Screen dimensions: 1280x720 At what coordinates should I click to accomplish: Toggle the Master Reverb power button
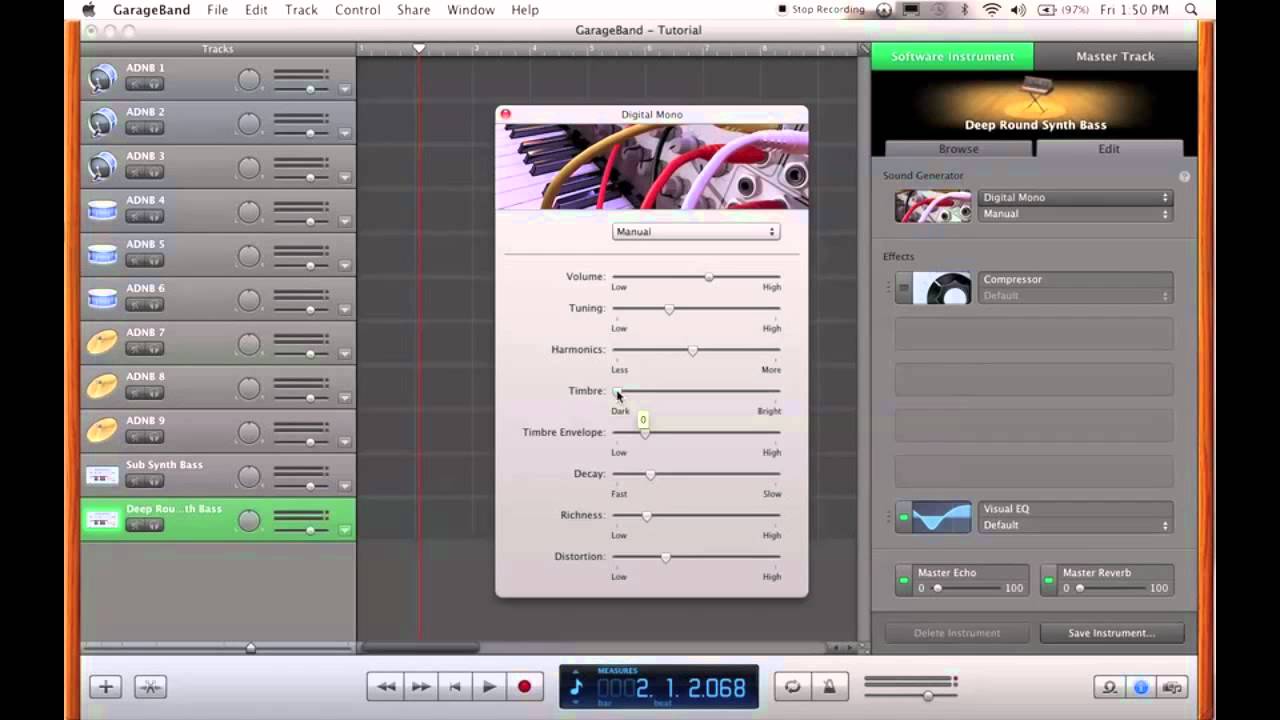pos(1049,580)
